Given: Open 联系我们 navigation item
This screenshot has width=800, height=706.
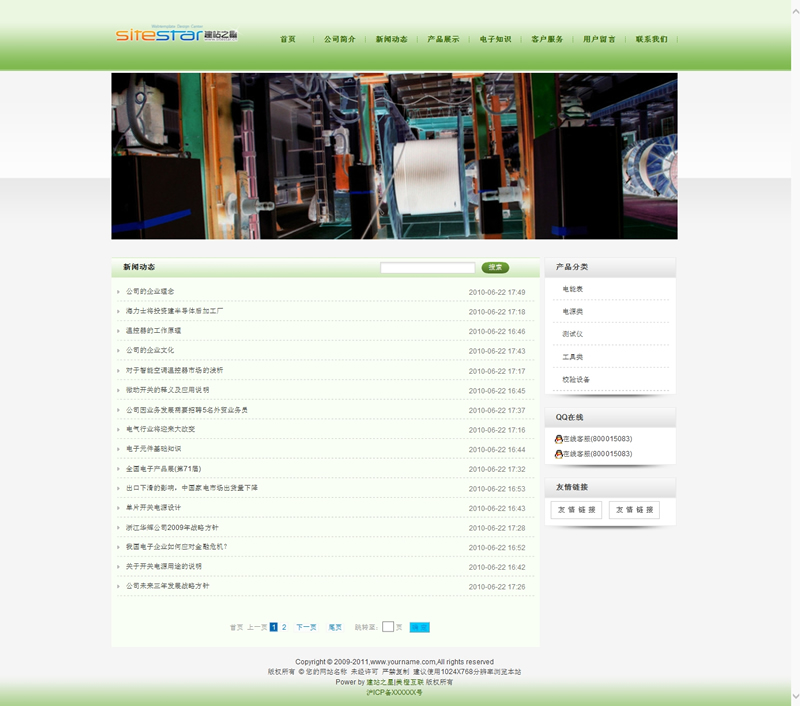Looking at the screenshot, I should 651,39.
